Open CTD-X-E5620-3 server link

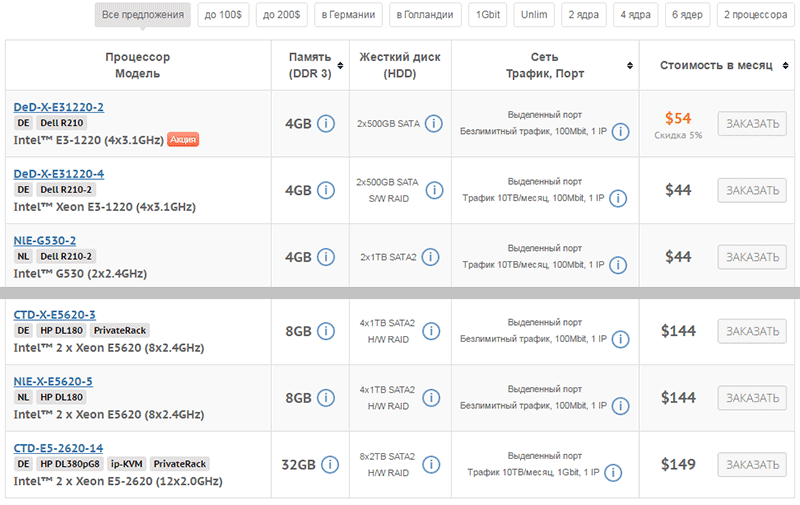(55, 315)
